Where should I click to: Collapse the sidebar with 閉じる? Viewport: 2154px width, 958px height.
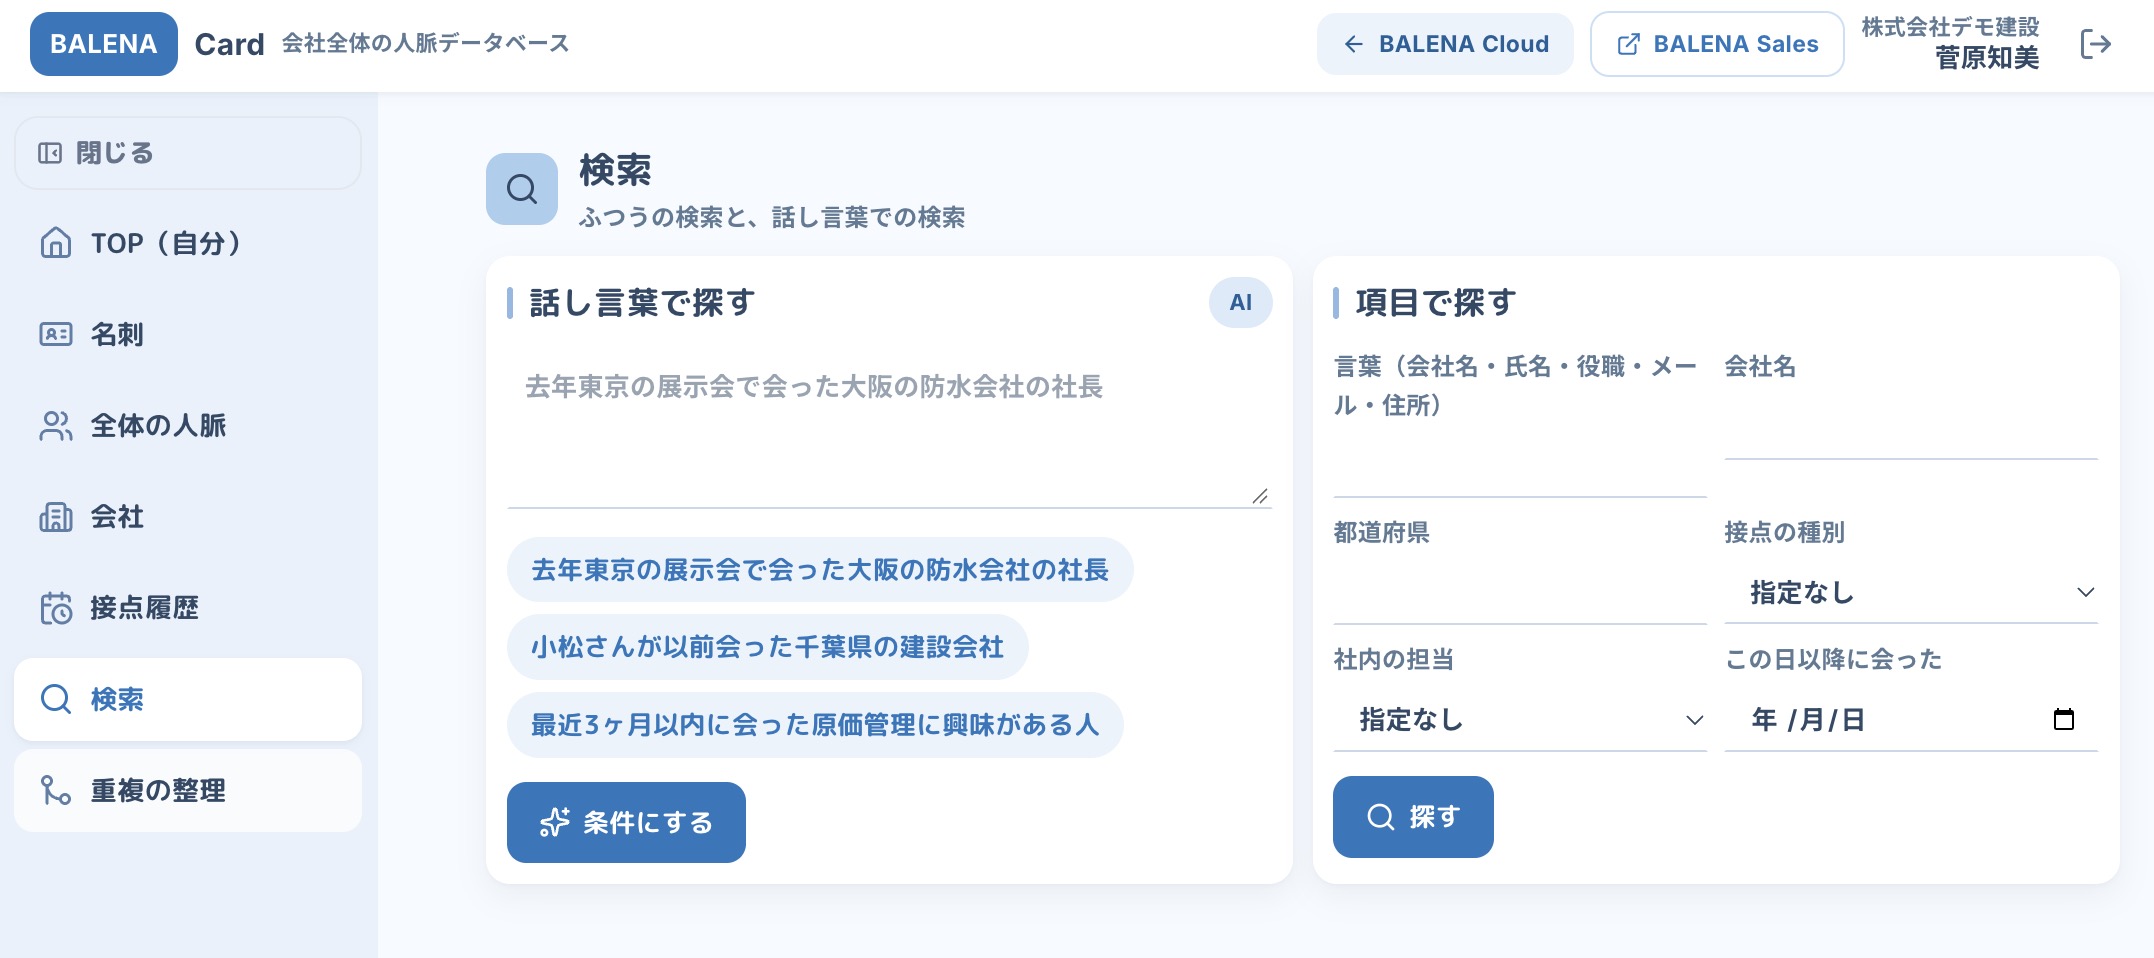coord(188,153)
